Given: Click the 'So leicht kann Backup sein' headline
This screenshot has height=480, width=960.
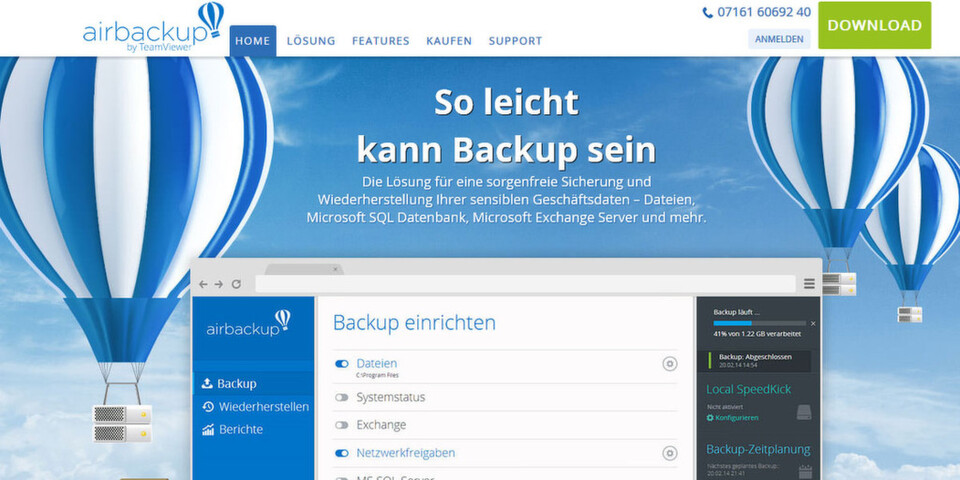Looking at the screenshot, I should tap(506, 126).
